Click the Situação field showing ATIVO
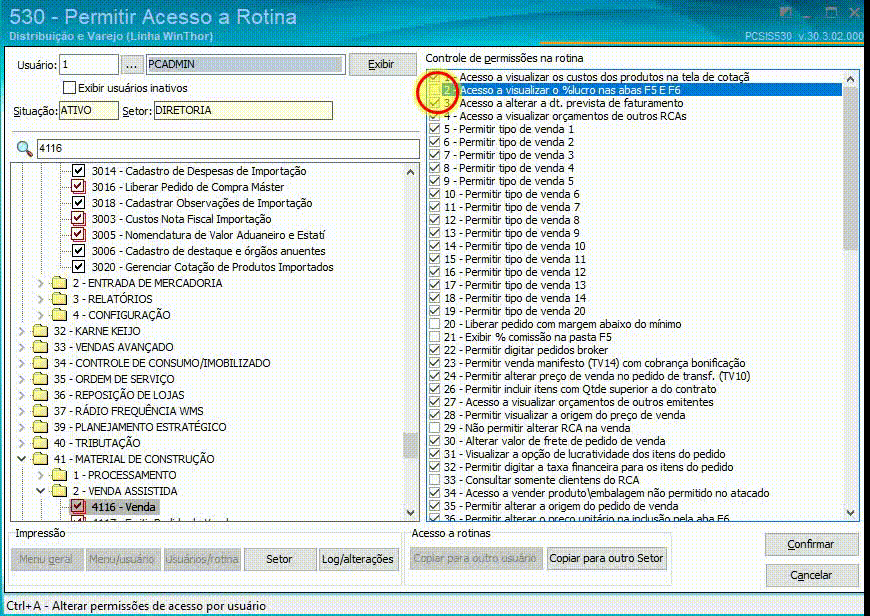Image resolution: width=870 pixels, height=616 pixels. [89, 110]
